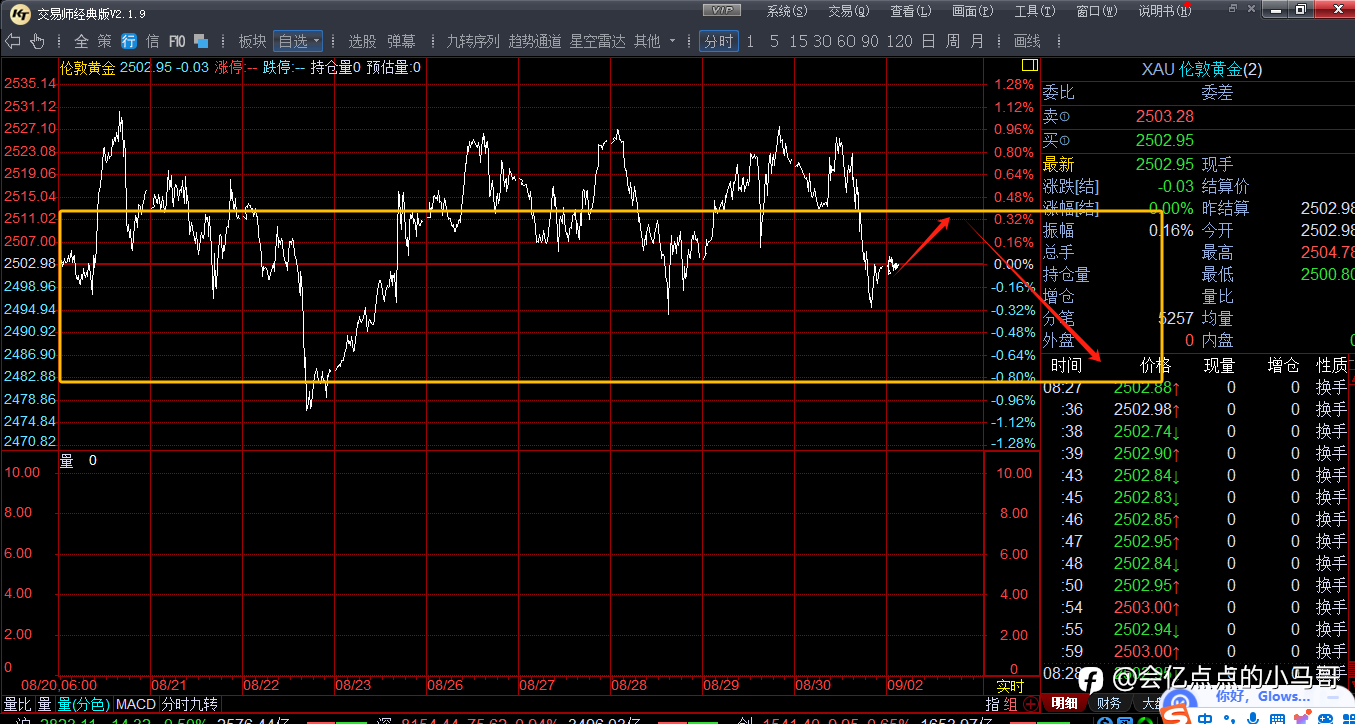Open the 星空雷达 radar feature
1355x724 pixels.
tap(598, 41)
